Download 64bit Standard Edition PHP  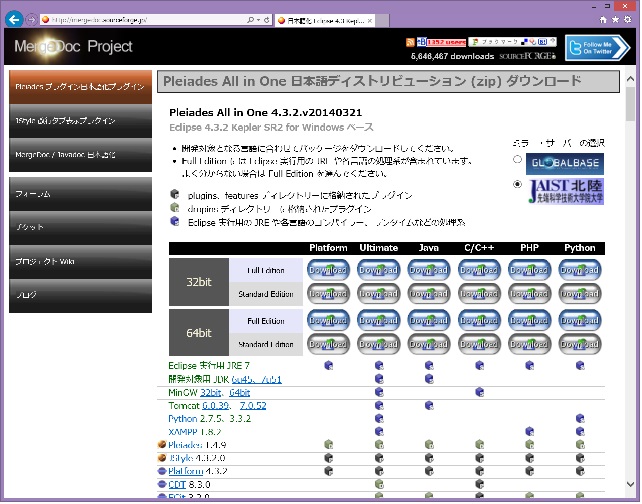(x=529, y=345)
